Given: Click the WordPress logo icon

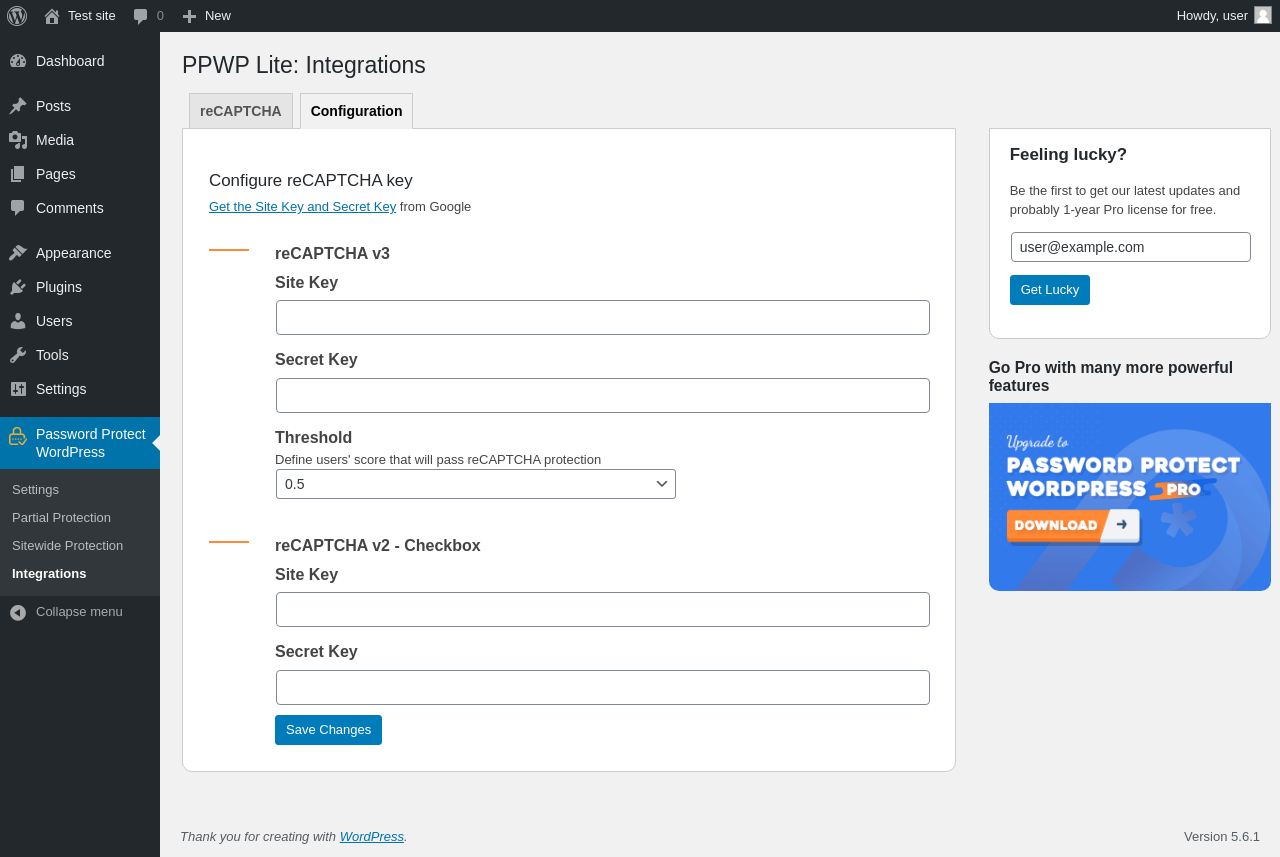Looking at the screenshot, I should coord(17,16).
